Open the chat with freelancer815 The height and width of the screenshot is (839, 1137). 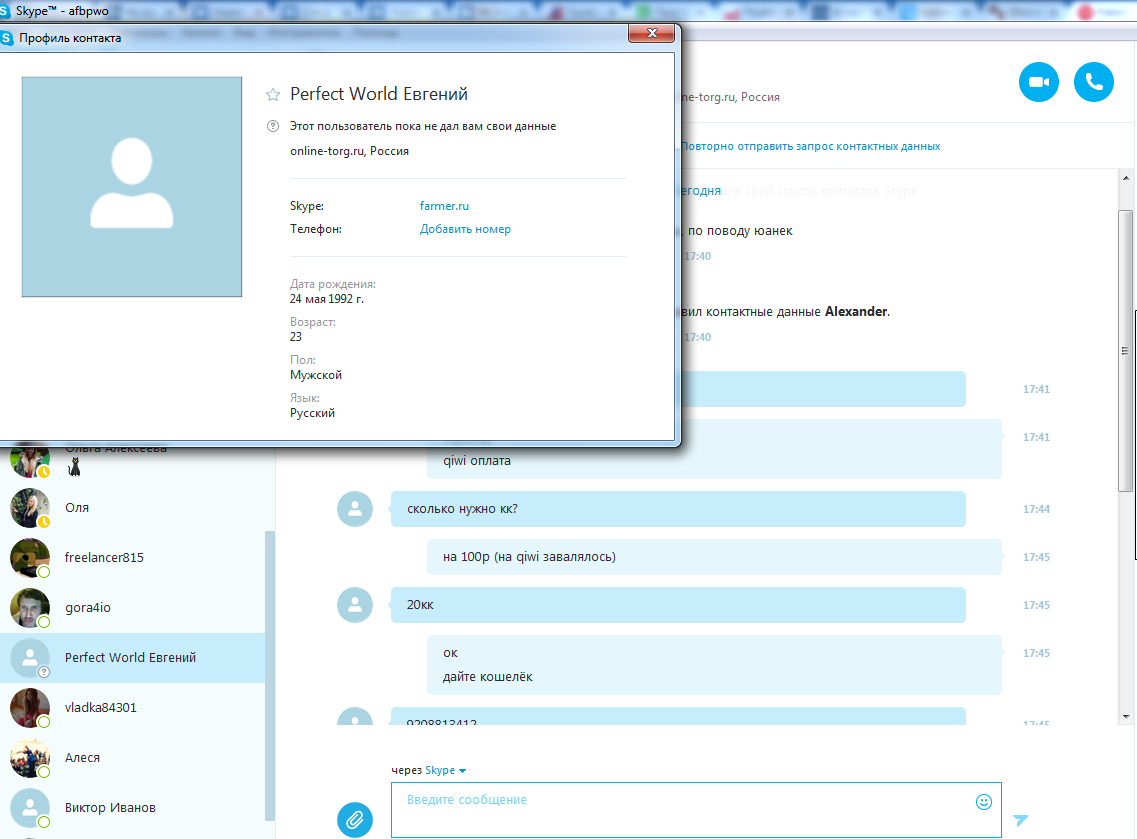pos(133,558)
